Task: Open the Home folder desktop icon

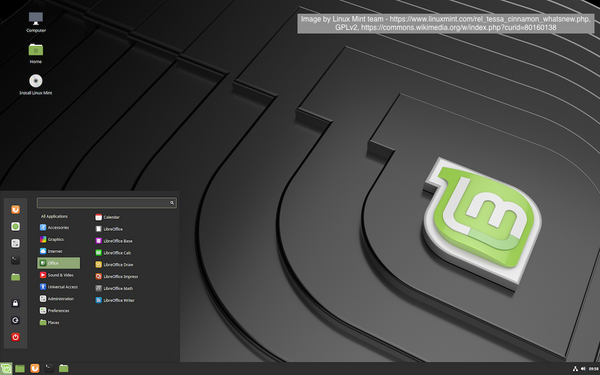Action: click(36, 53)
